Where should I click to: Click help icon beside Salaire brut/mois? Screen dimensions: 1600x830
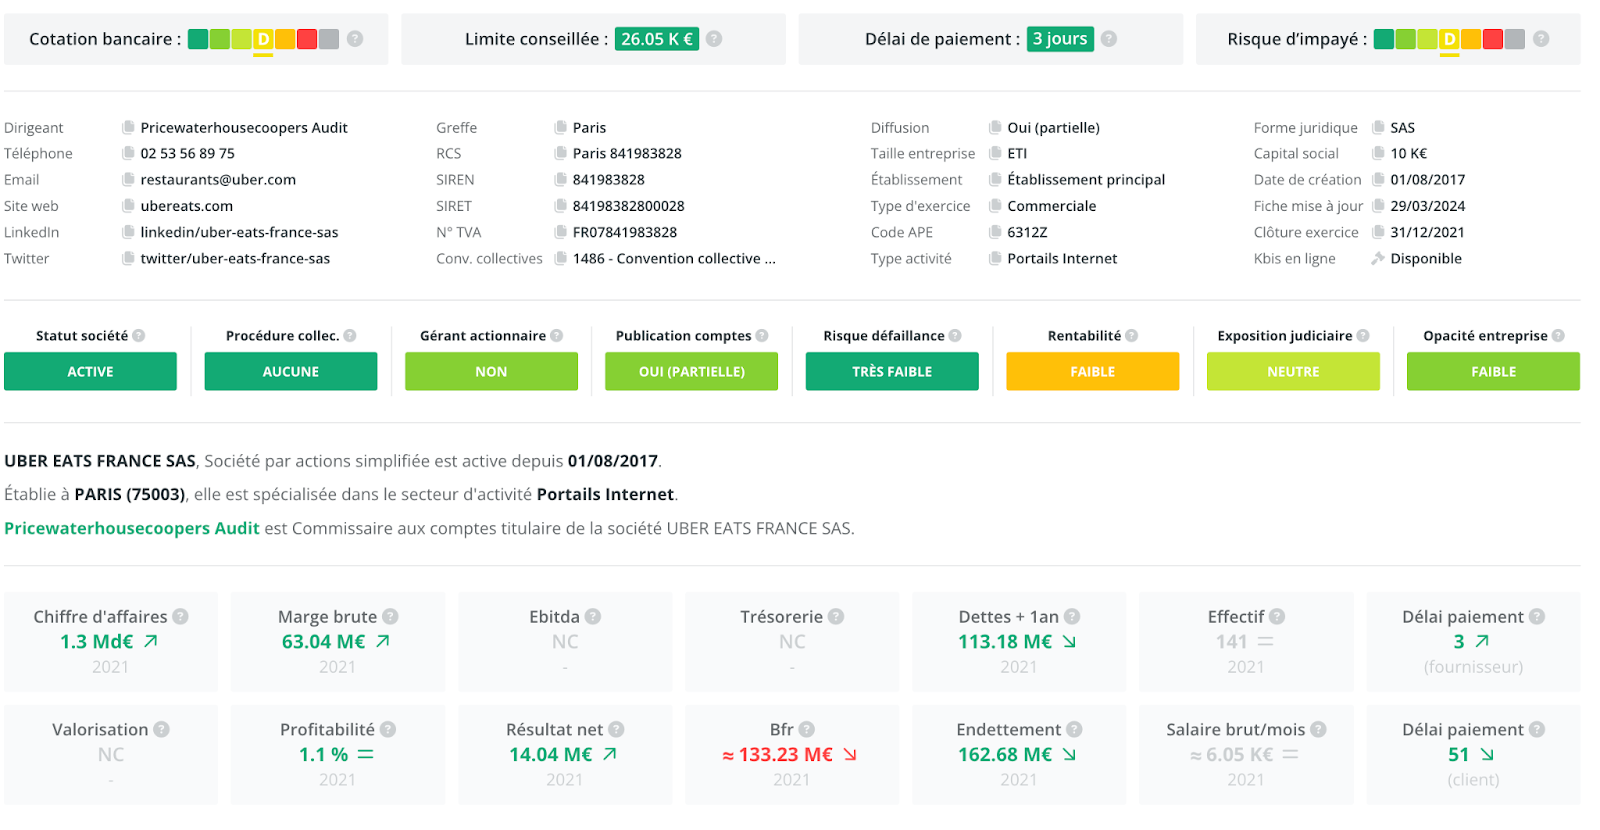point(1318,730)
